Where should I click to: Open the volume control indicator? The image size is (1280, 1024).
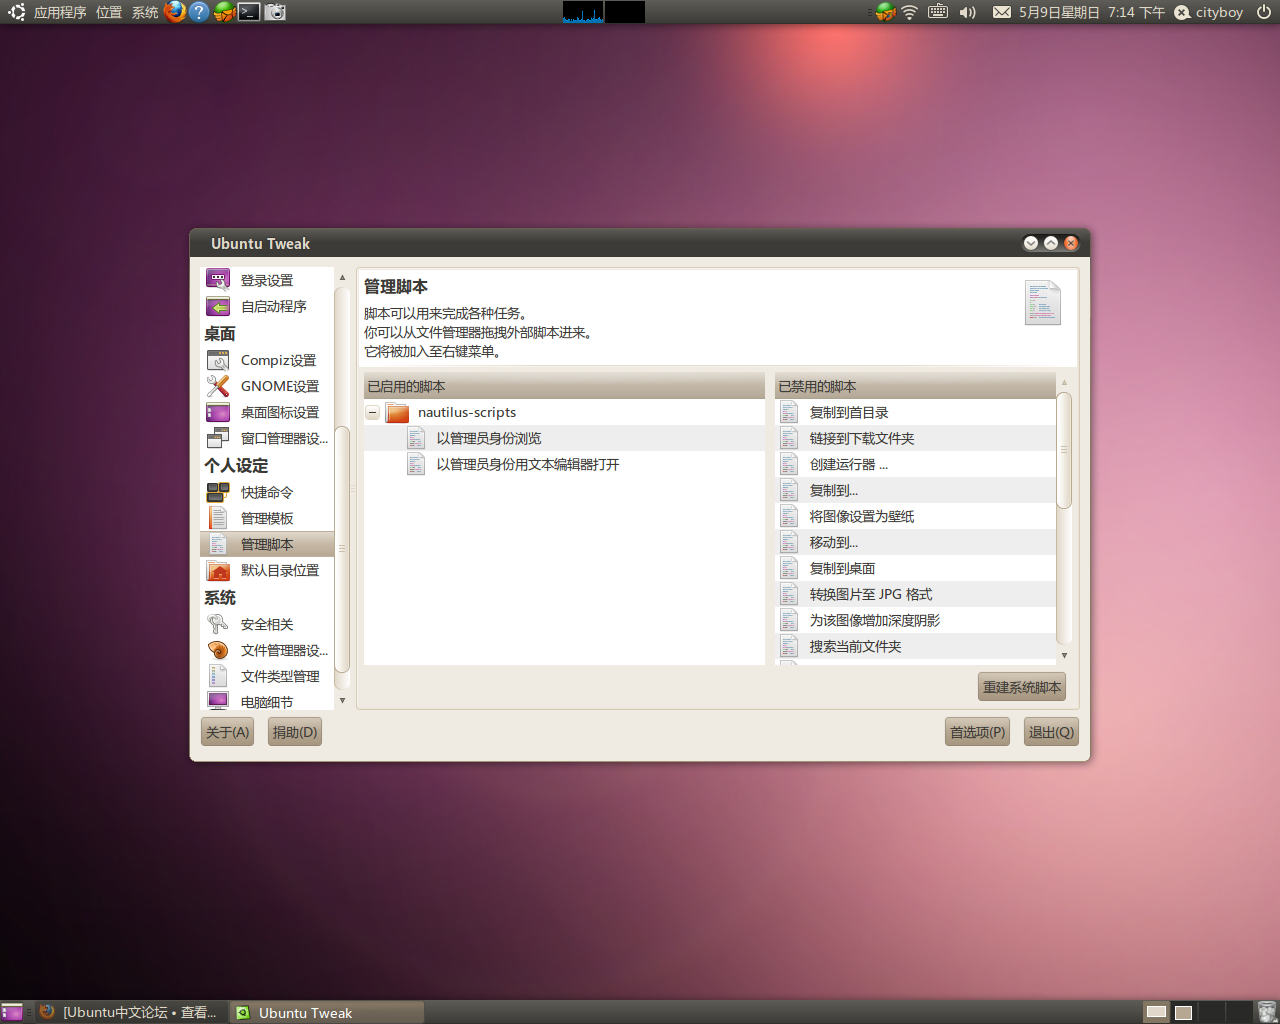[x=967, y=12]
